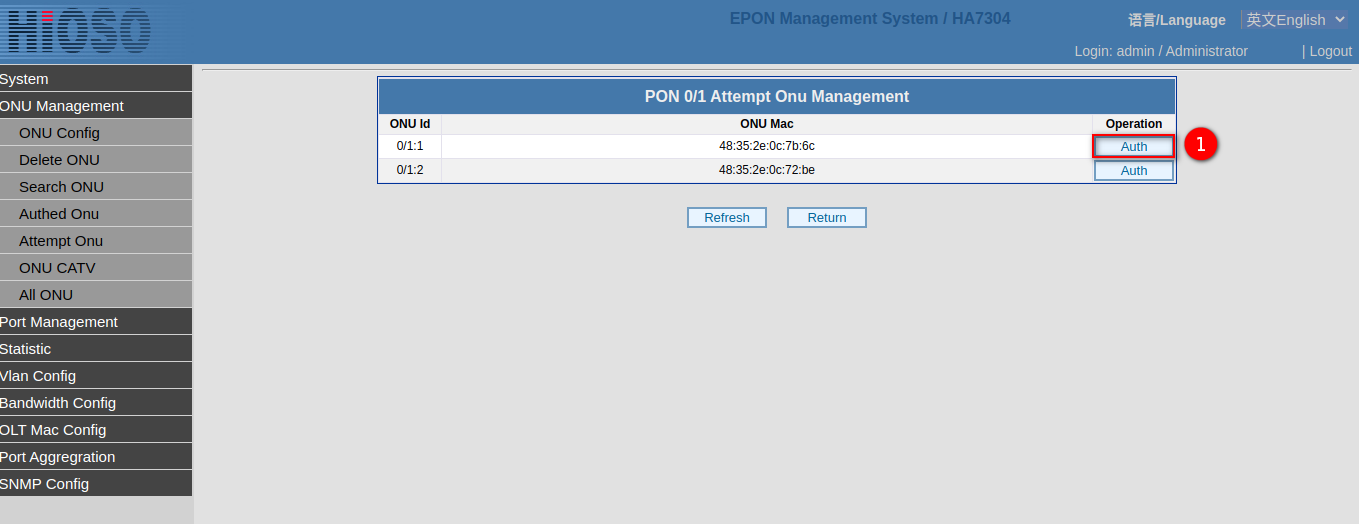This screenshot has height=524, width=1359.
Task: Go to Delete ONU page
Action: [59, 160]
